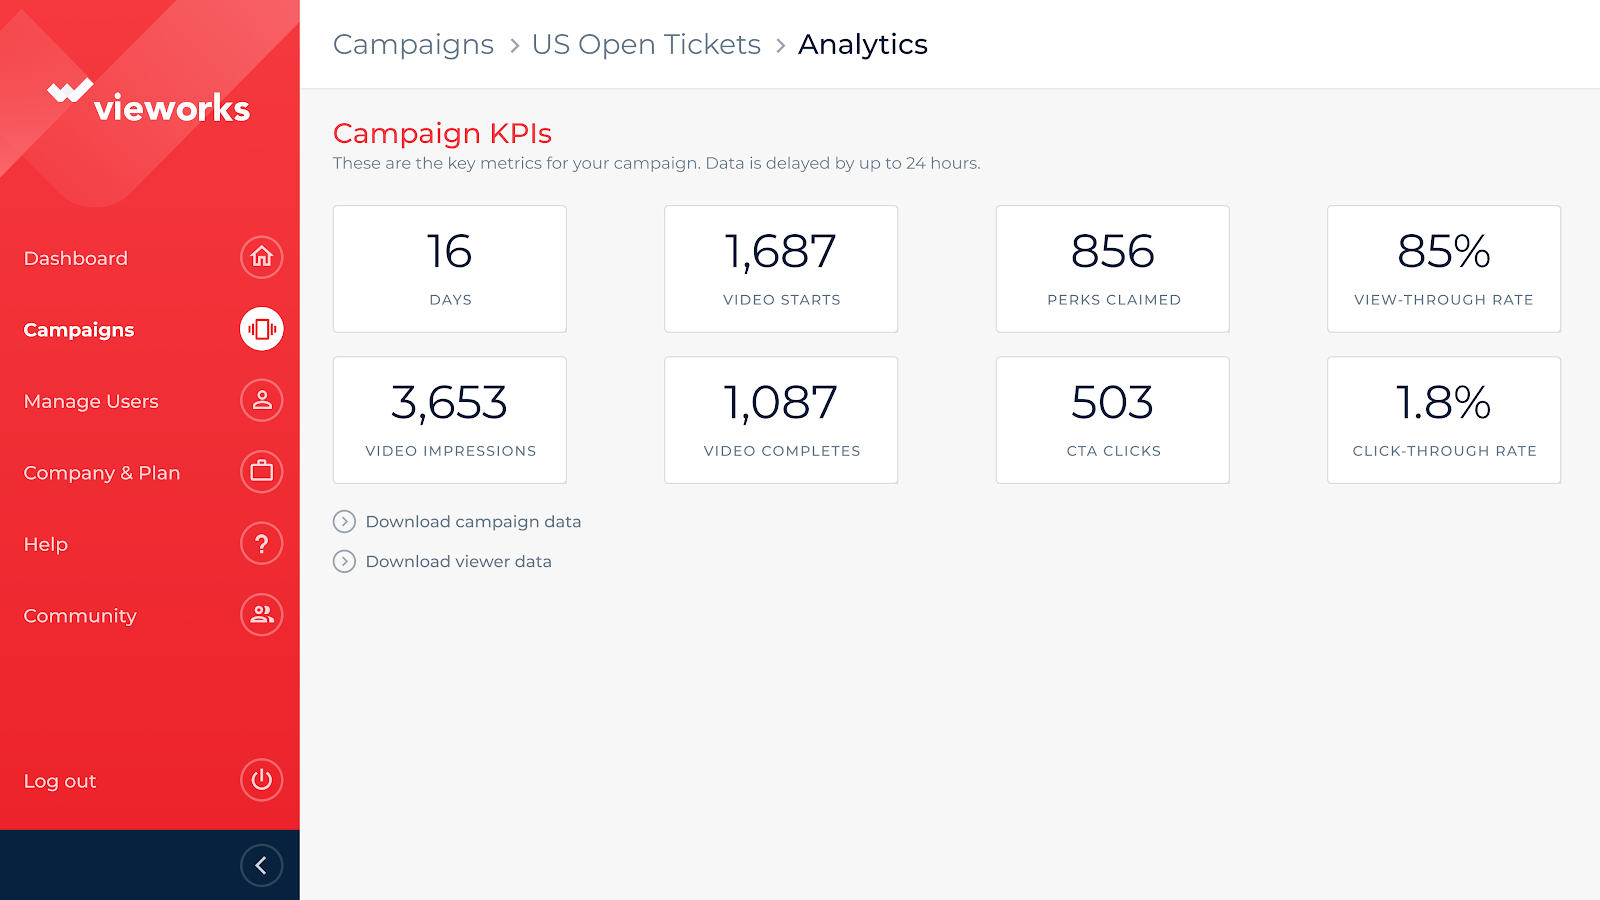Click the Campaigns megaphone icon
The height and width of the screenshot is (900, 1600).
[x=261, y=329]
